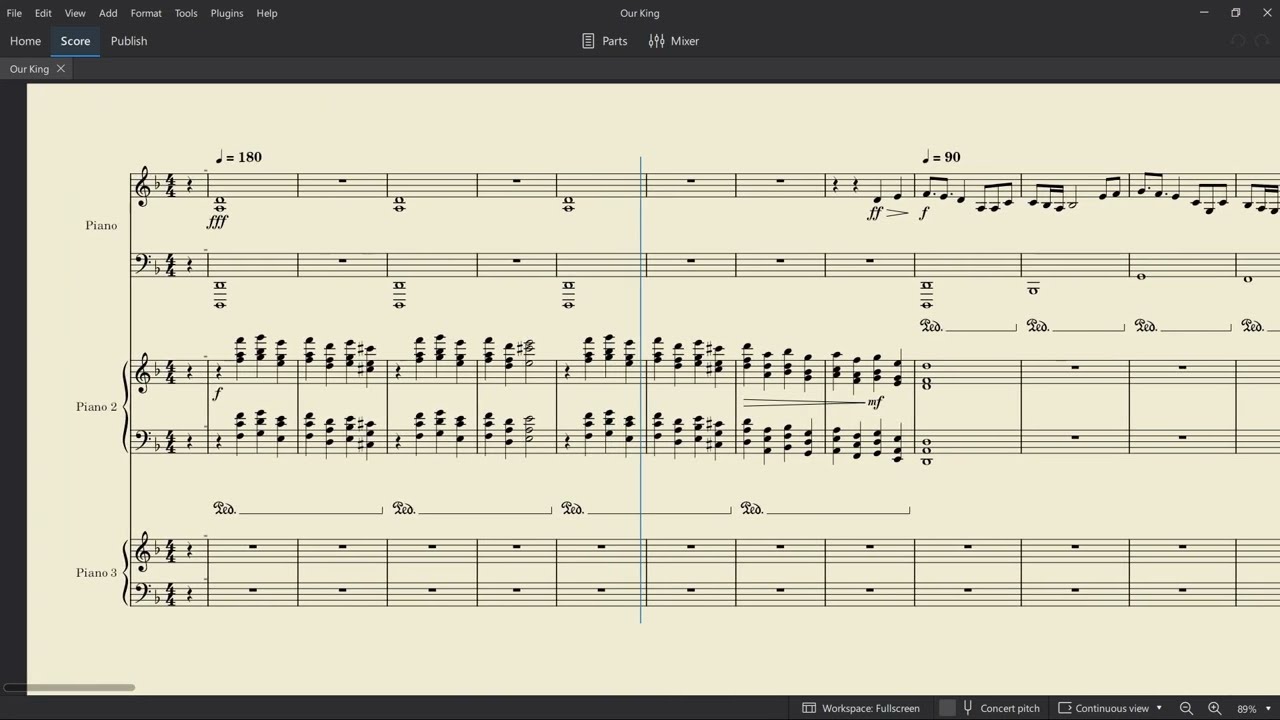Select the Piano 2 decrescendo hairpin
1280x720 pixels.
pyautogui.click(x=803, y=402)
